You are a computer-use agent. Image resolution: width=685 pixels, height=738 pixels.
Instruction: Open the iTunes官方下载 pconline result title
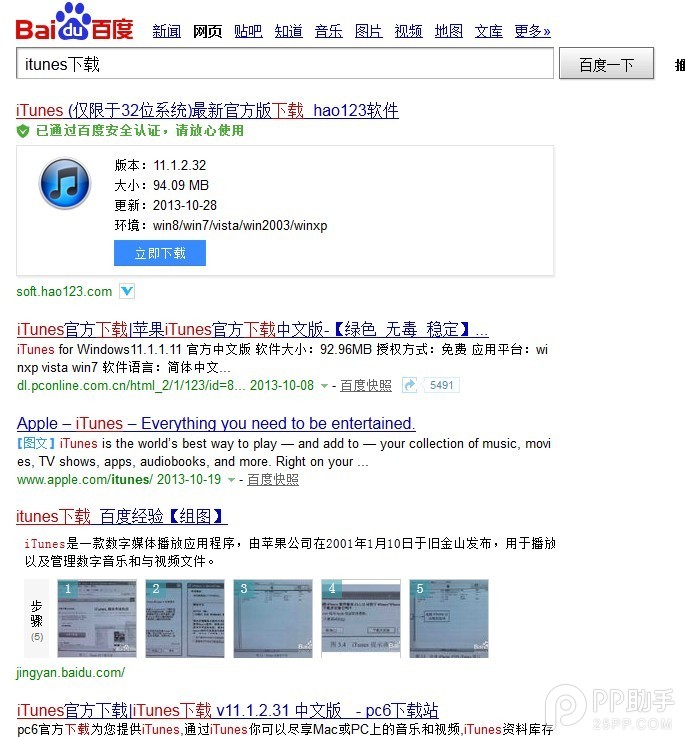[x=252, y=329]
